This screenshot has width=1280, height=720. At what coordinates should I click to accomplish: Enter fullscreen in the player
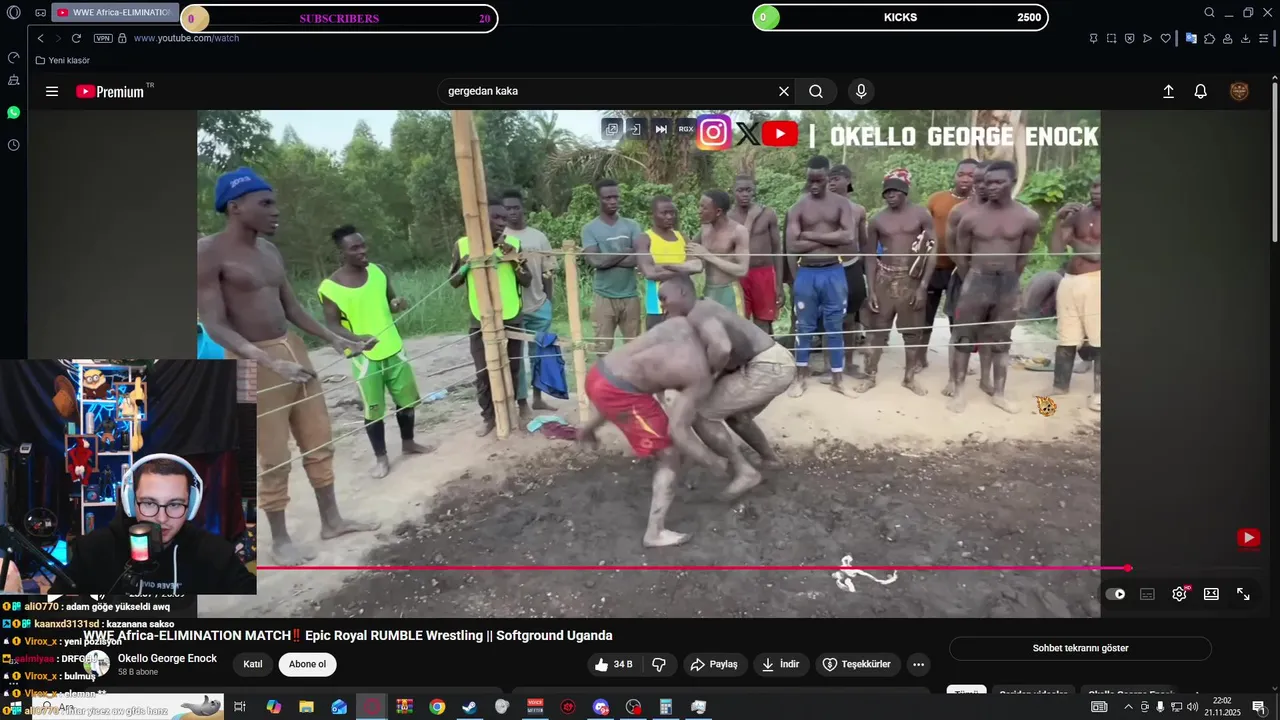(x=1243, y=594)
